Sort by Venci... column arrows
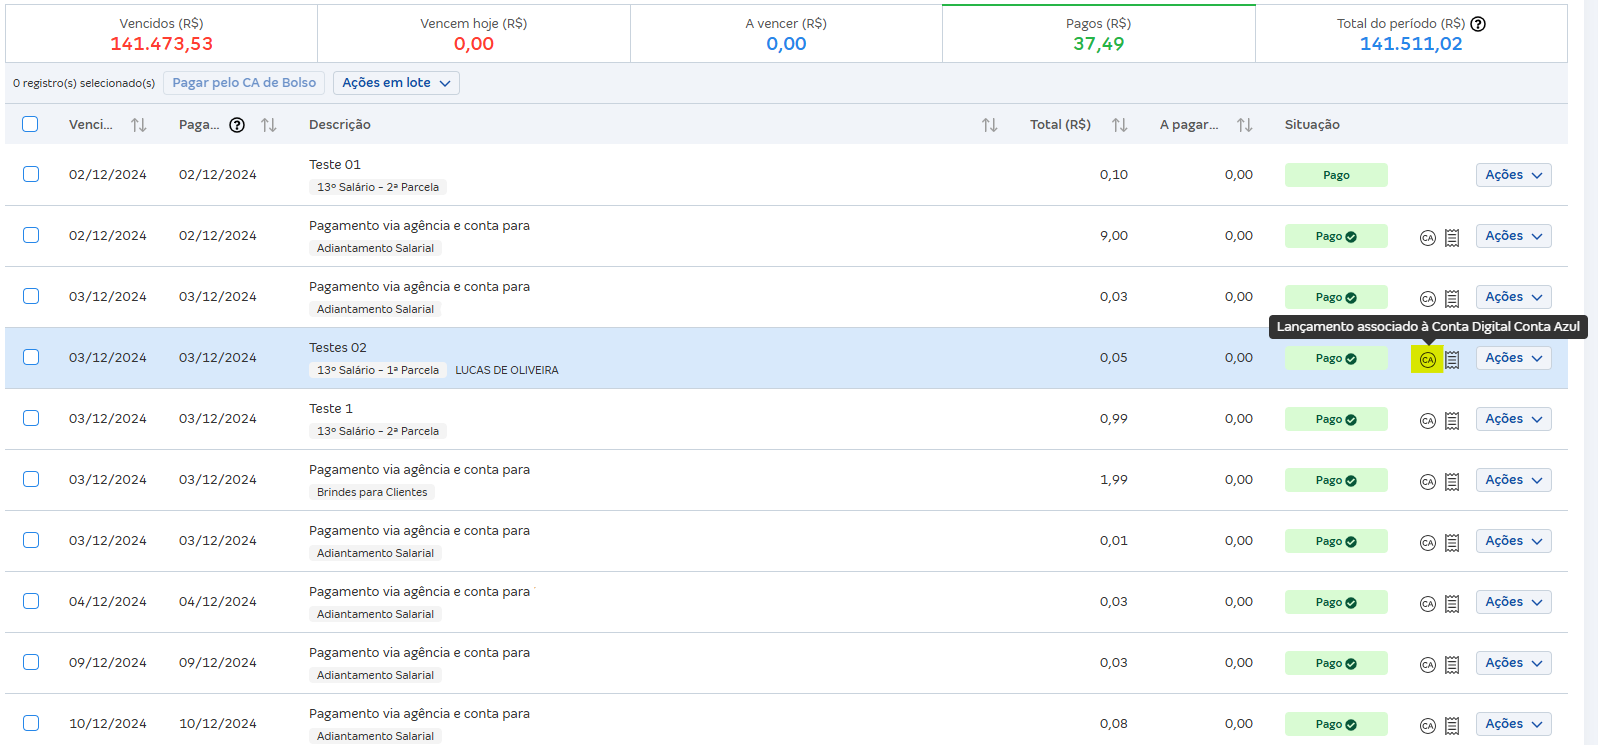1598x745 pixels. (139, 125)
